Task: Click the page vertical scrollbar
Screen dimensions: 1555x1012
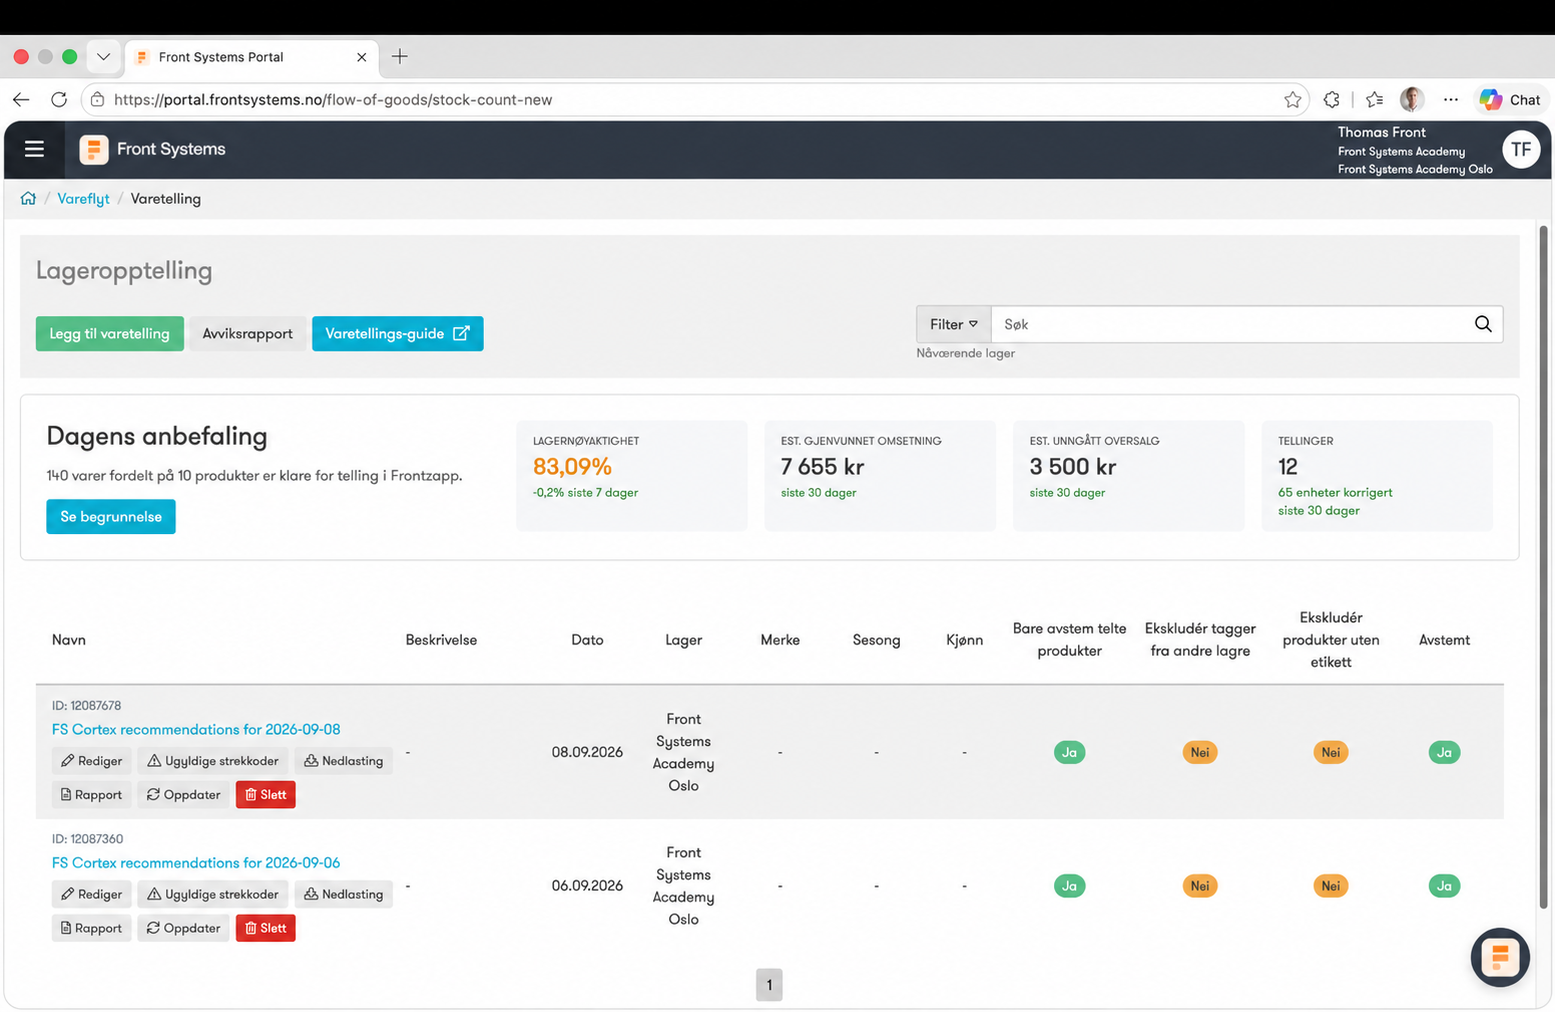Action: pos(1543,566)
